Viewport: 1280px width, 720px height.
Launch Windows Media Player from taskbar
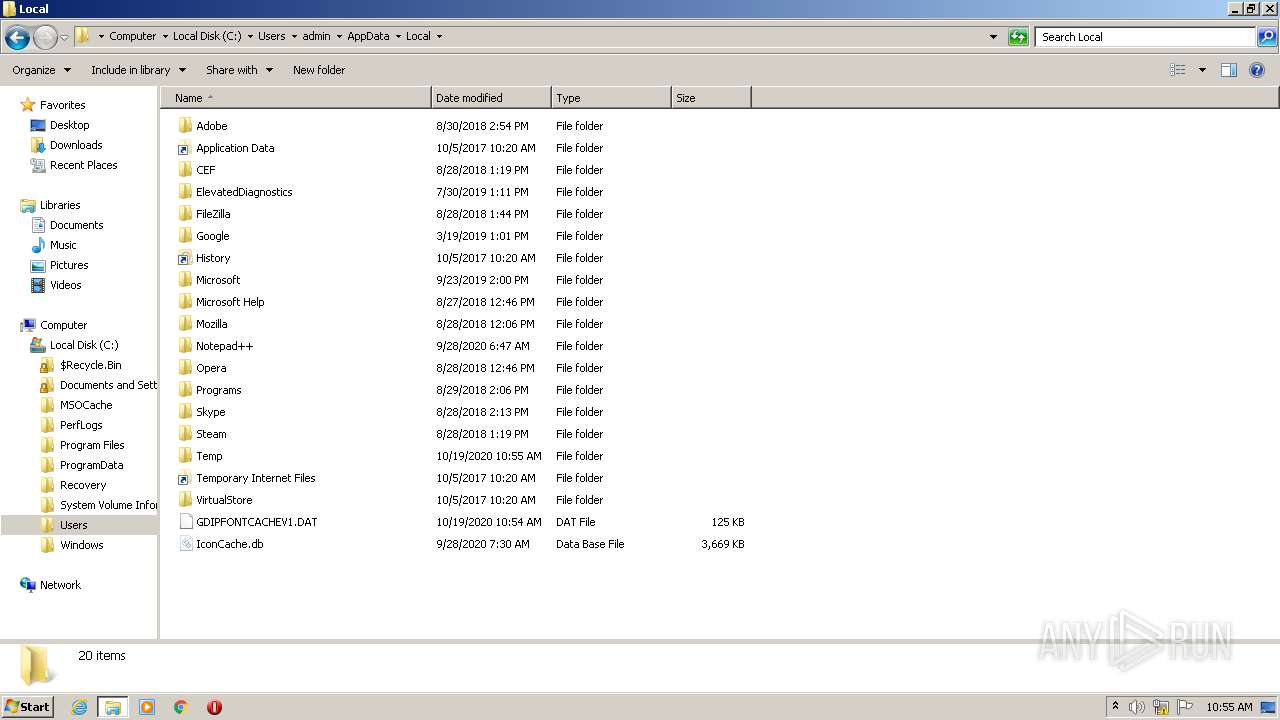147,707
